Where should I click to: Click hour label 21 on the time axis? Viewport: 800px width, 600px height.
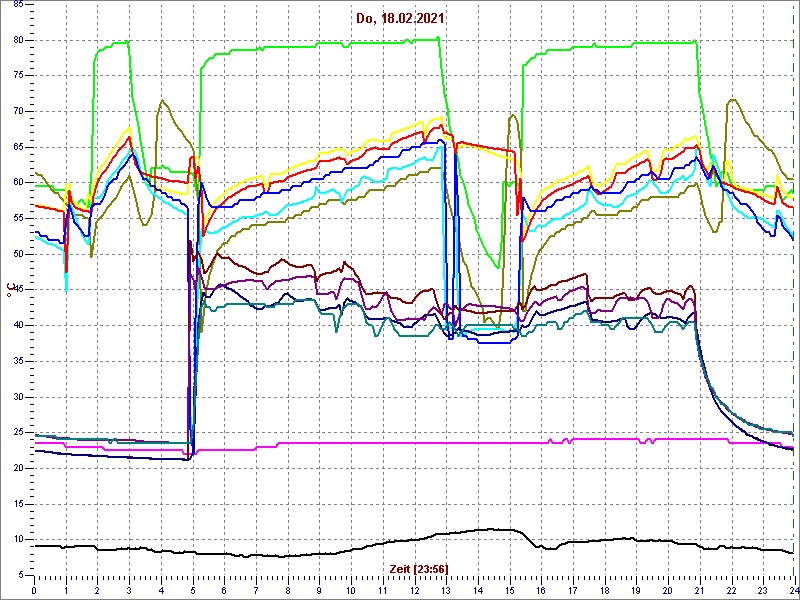700,590
